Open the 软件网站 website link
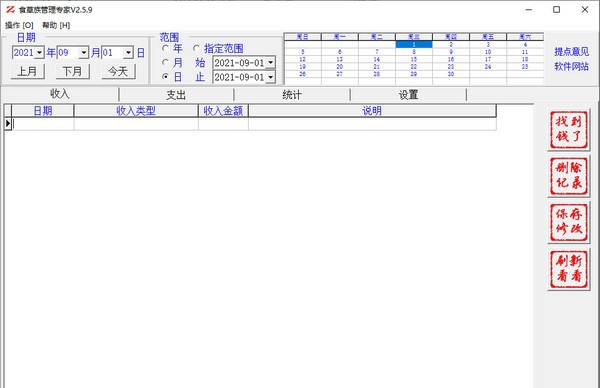The width and height of the screenshot is (600, 388). tap(571, 66)
